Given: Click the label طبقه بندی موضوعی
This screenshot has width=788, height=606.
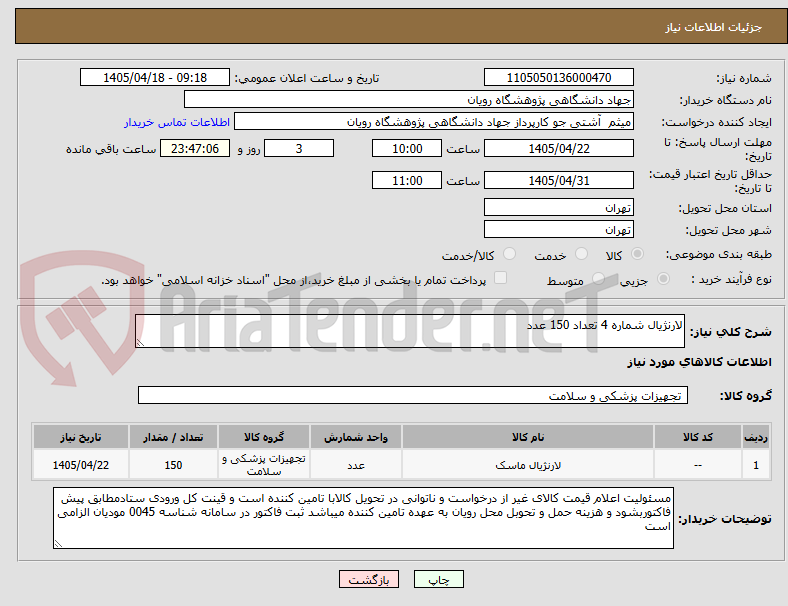Looking at the screenshot, I should (x=719, y=254).
